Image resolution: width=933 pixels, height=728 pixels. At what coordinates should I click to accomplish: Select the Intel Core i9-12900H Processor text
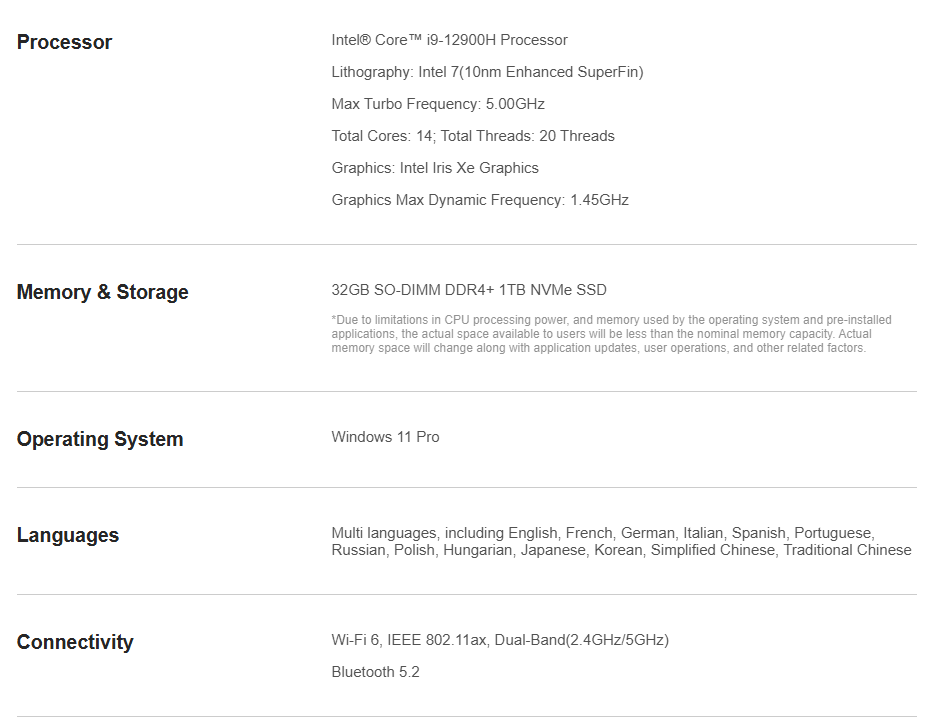449,40
